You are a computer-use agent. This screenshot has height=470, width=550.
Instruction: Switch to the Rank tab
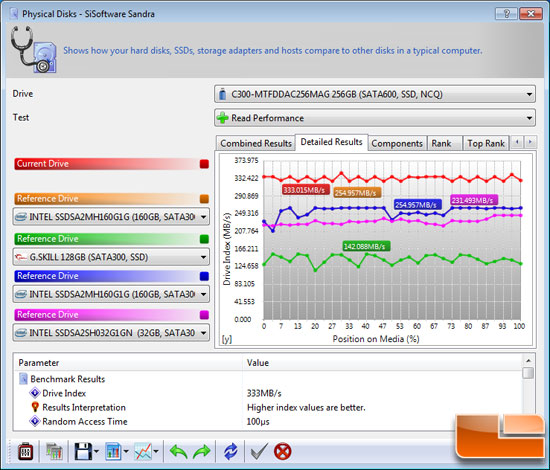coord(444,143)
